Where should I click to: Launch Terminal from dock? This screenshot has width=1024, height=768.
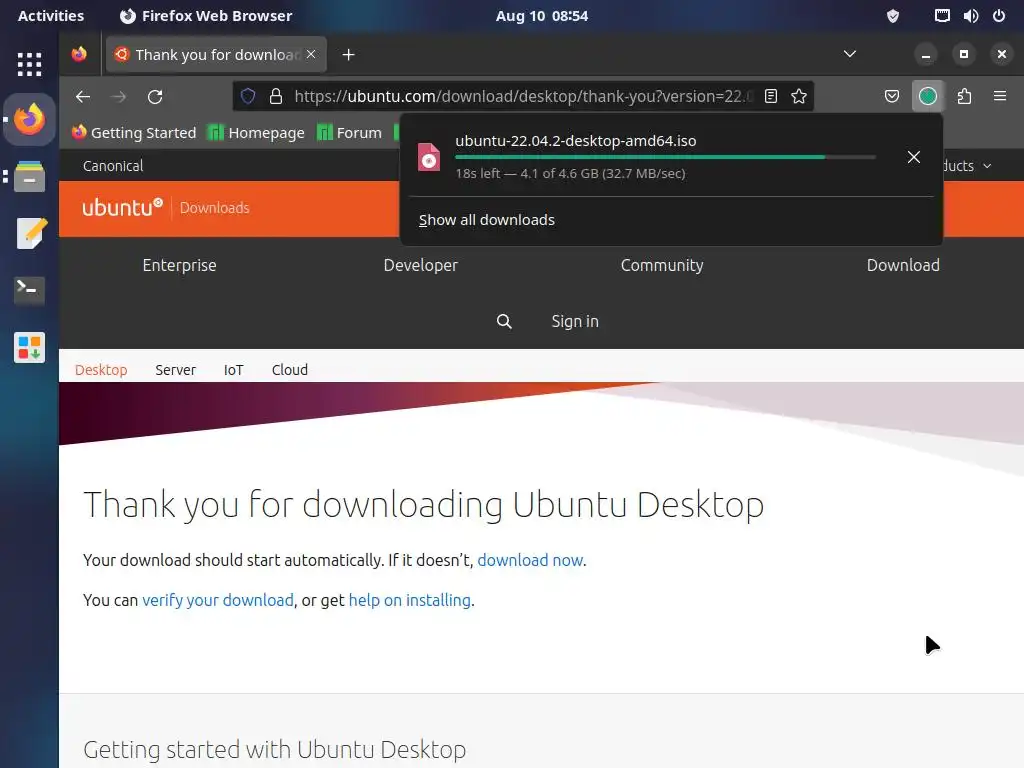pos(29,289)
